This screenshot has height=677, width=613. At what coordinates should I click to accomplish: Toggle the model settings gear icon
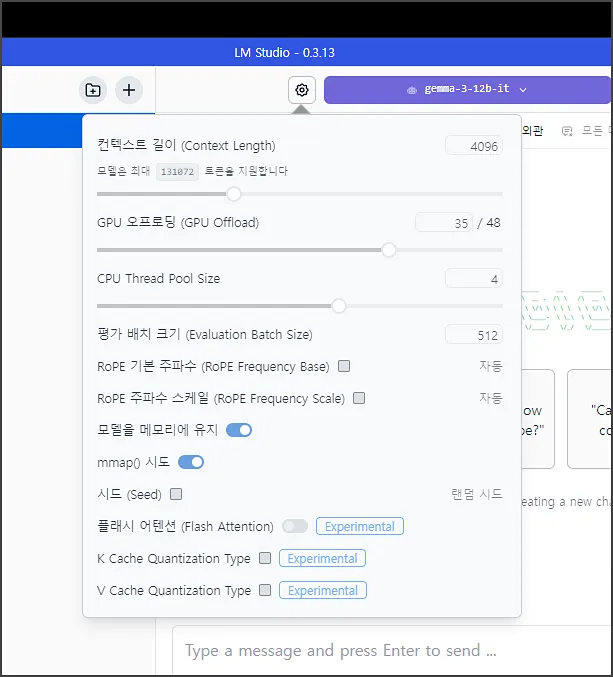302,90
